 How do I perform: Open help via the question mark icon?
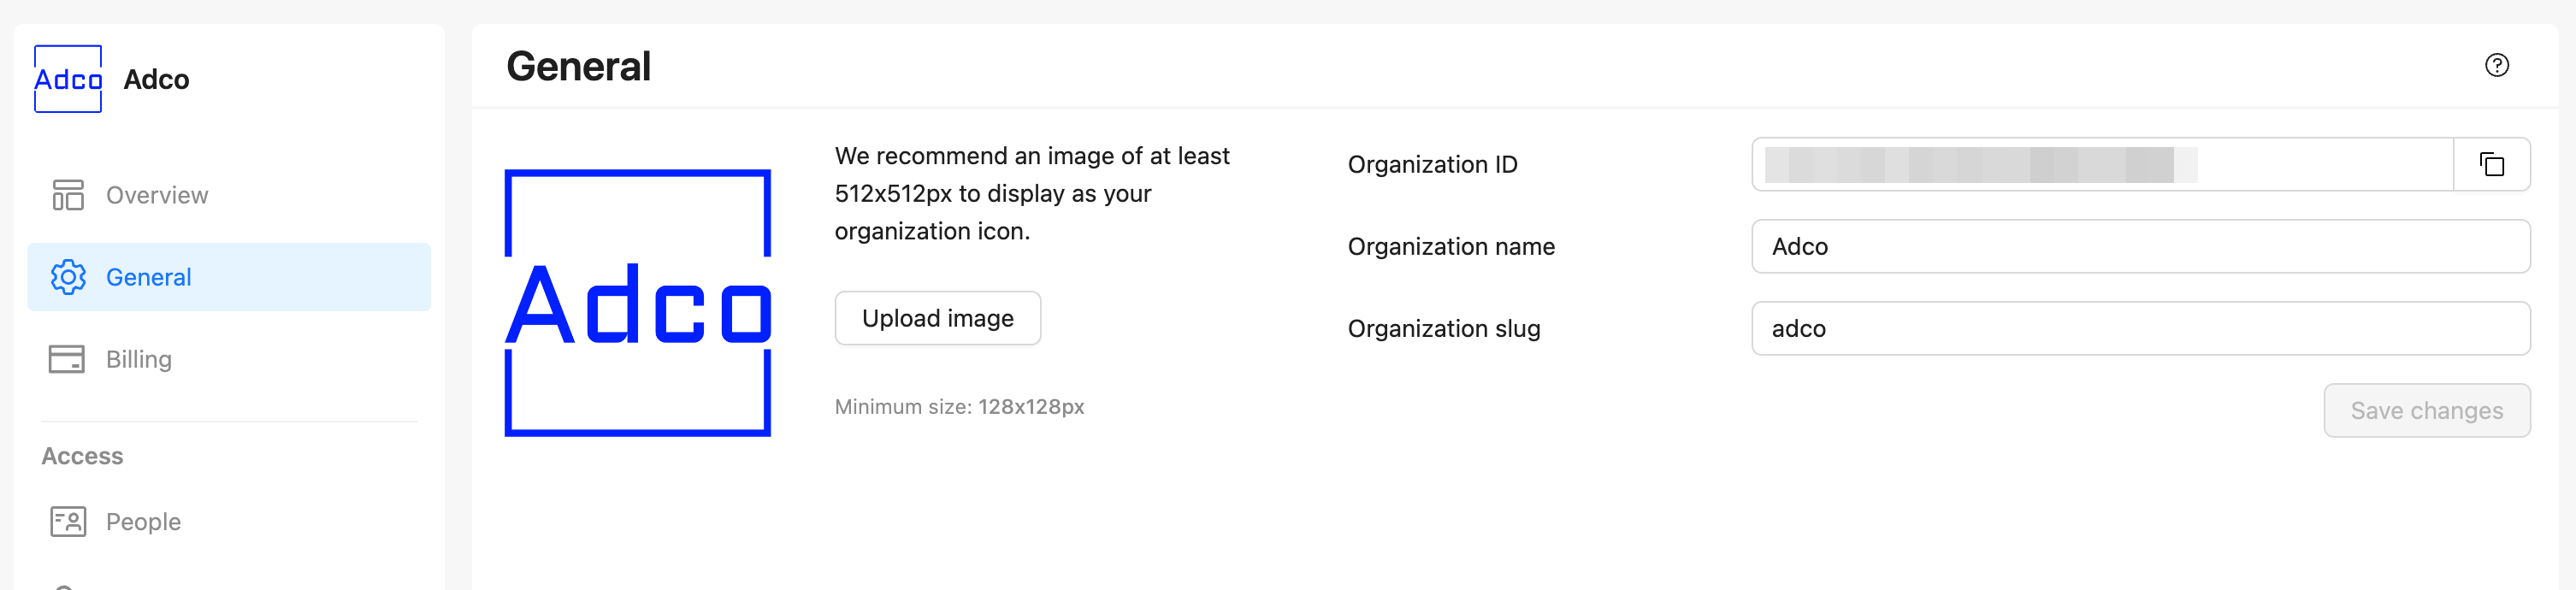pyautogui.click(x=2496, y=66)
